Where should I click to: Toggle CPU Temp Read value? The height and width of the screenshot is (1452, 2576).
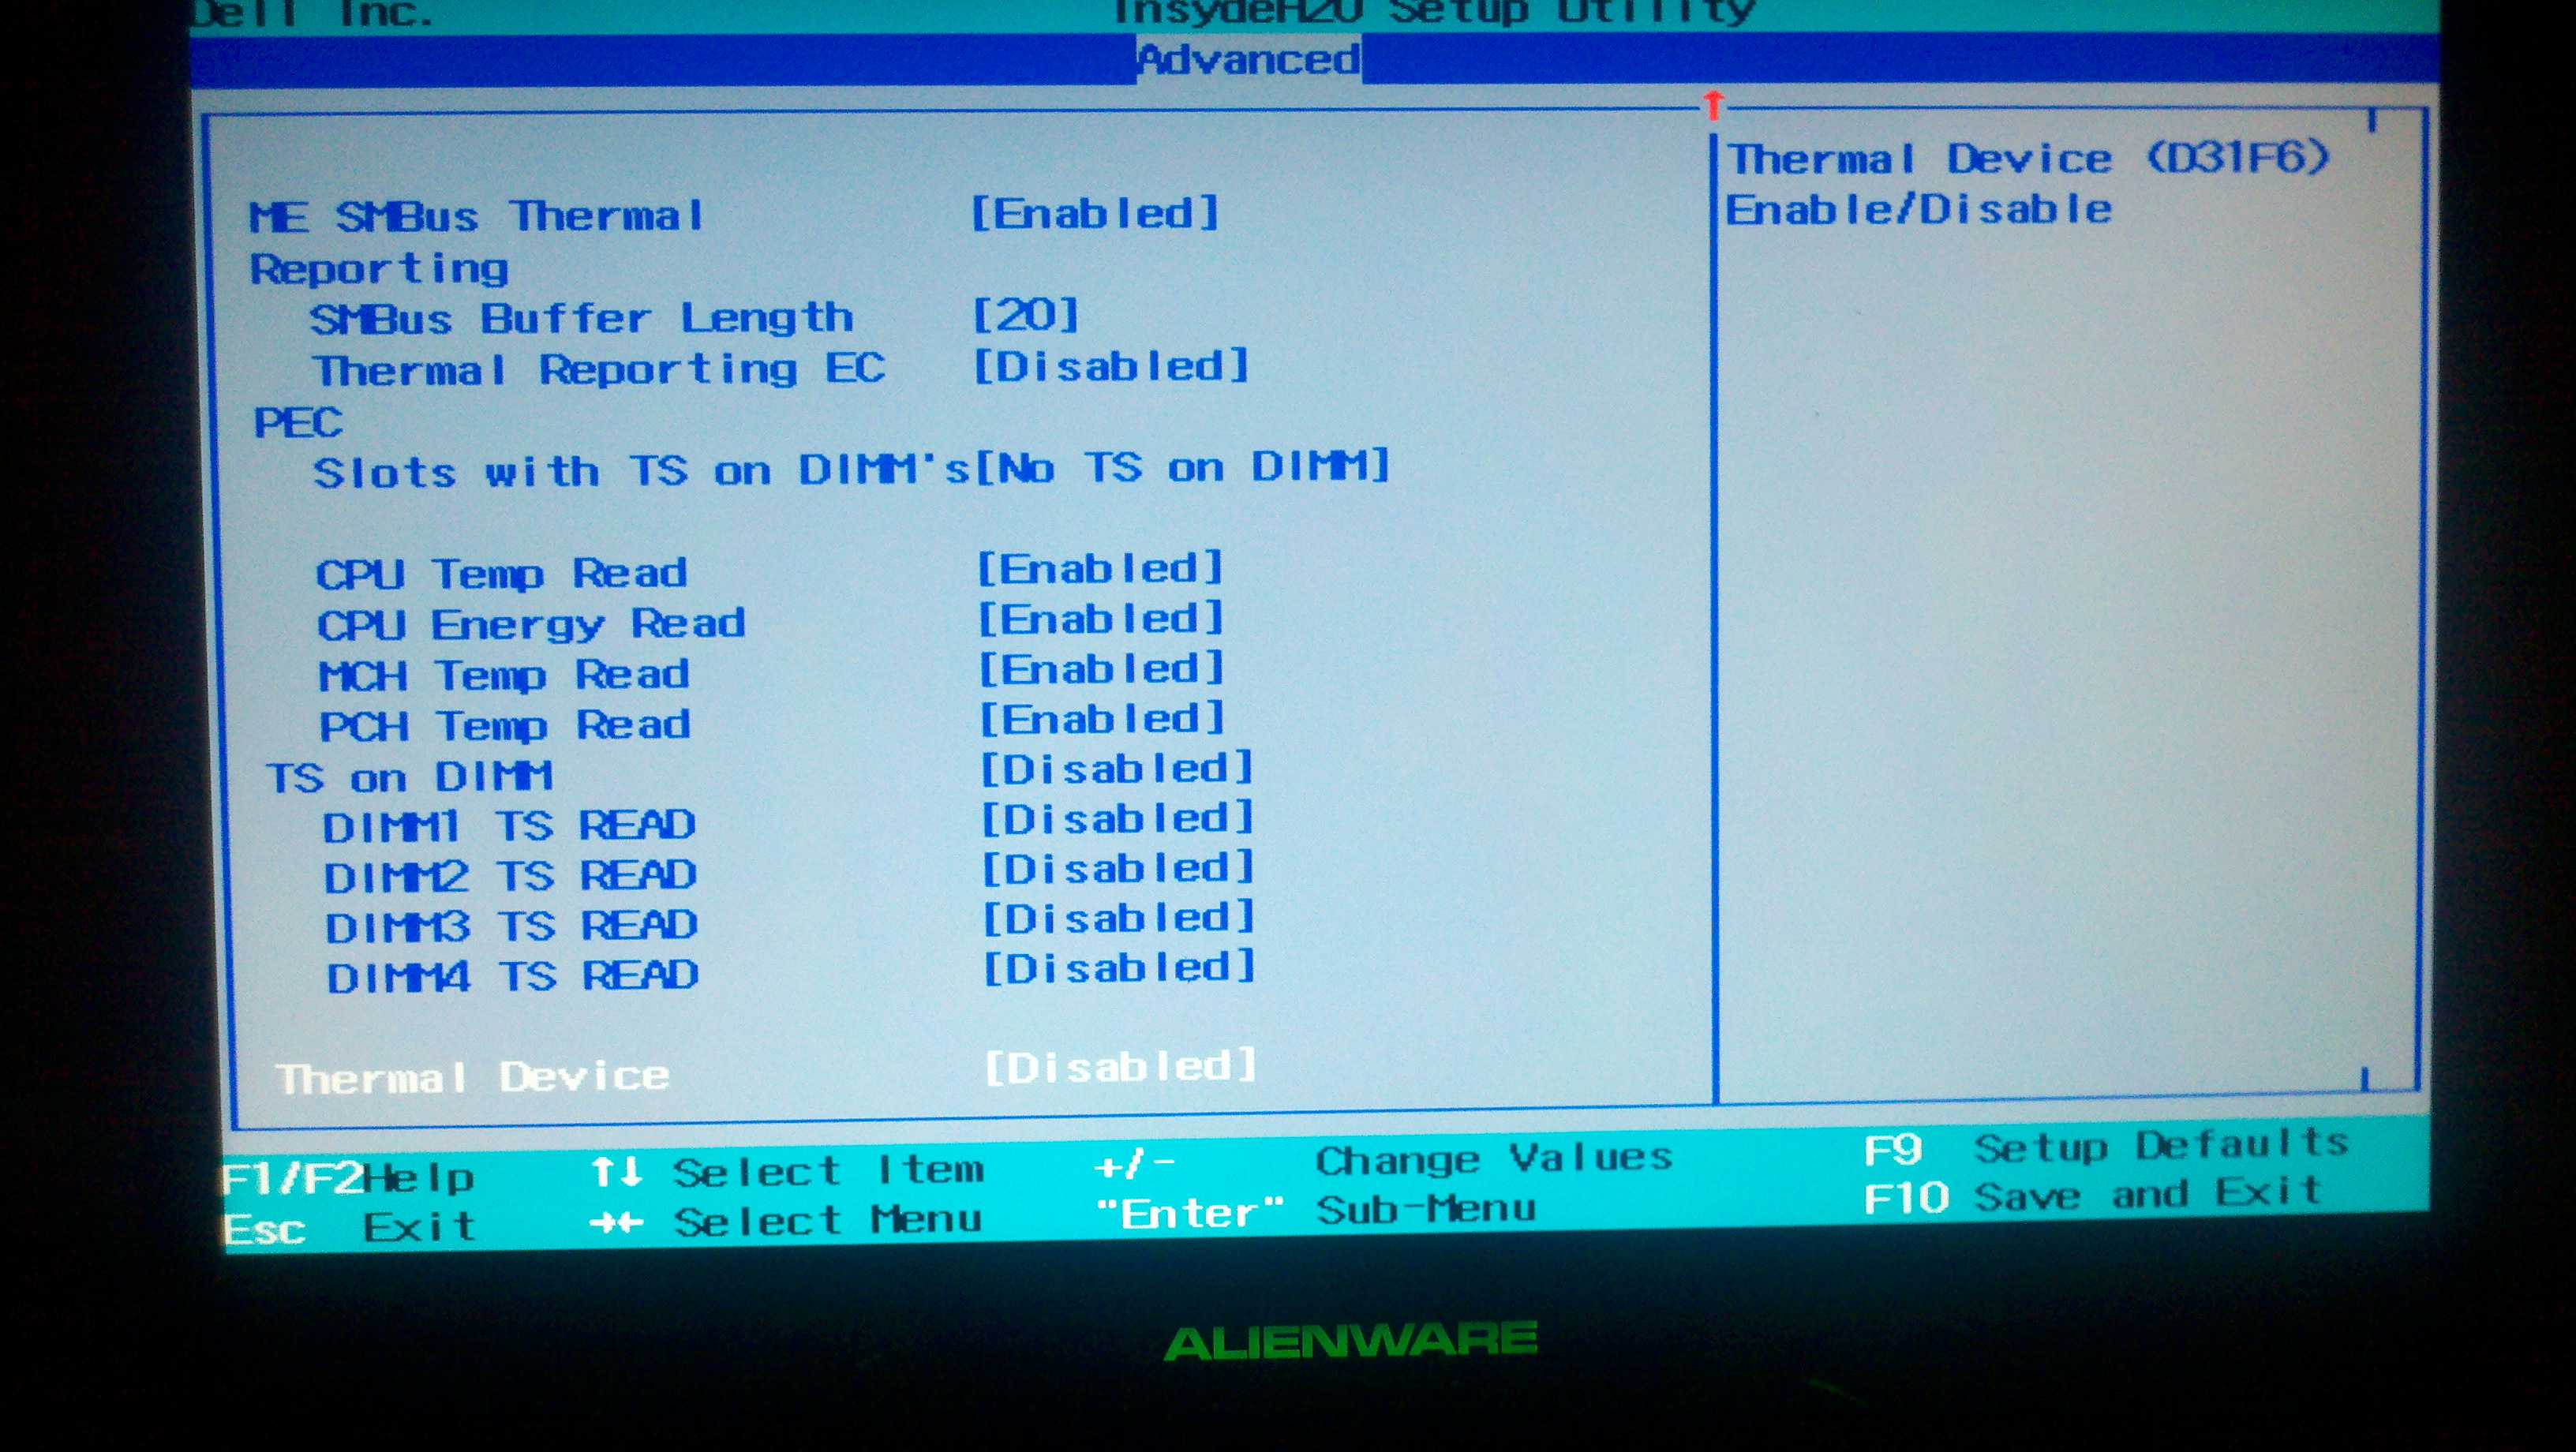point(1100,569)
